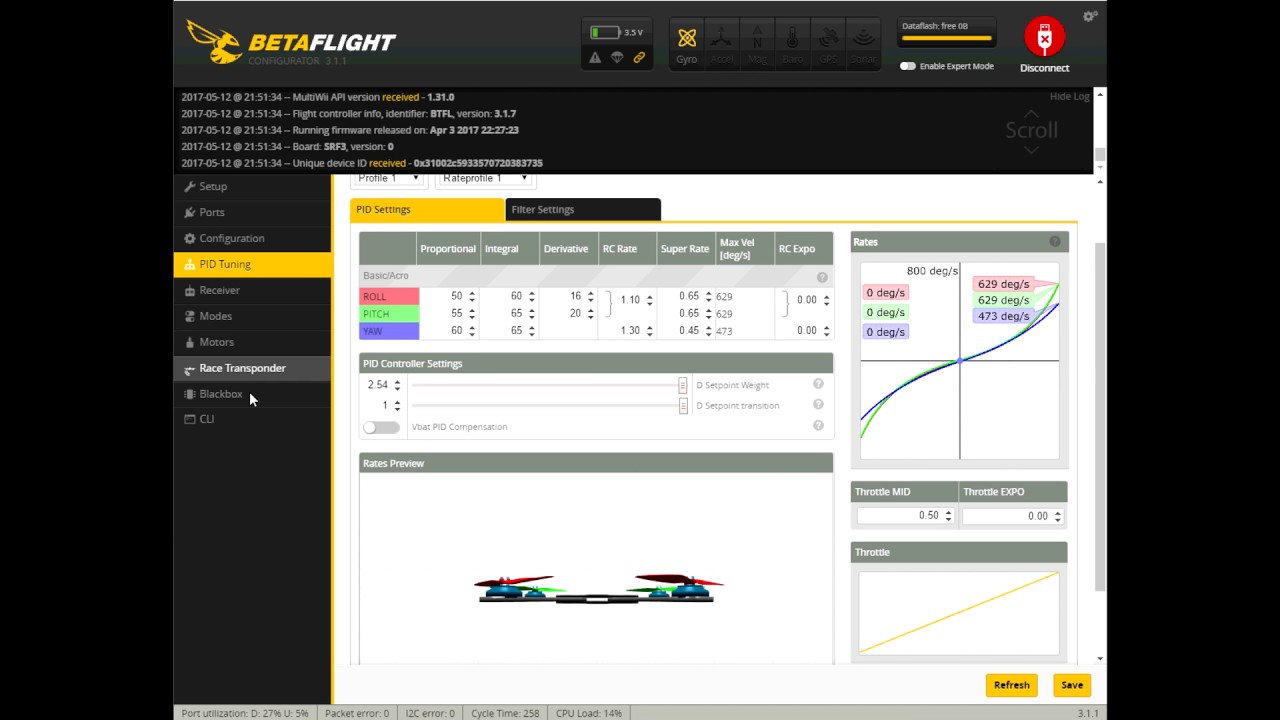Click the Accel sensor icon
Viewport: 1280px width, 720px height.
(722, 45)
